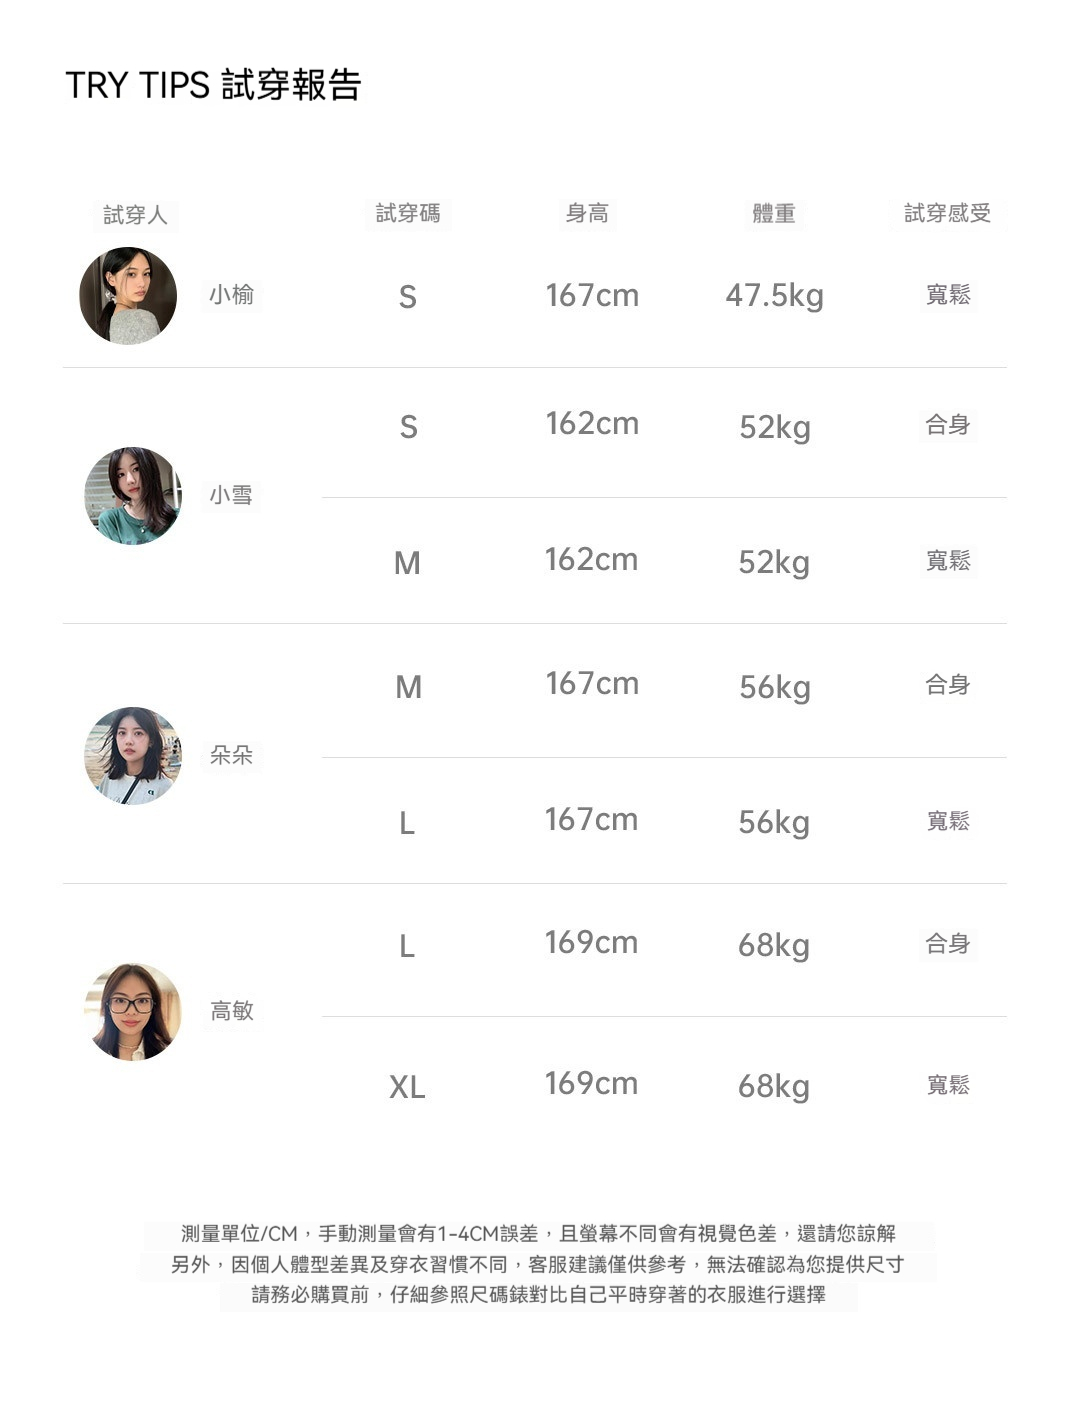Click the 試穿人 column header
1080x1418 pixels.
click(135, 215)
